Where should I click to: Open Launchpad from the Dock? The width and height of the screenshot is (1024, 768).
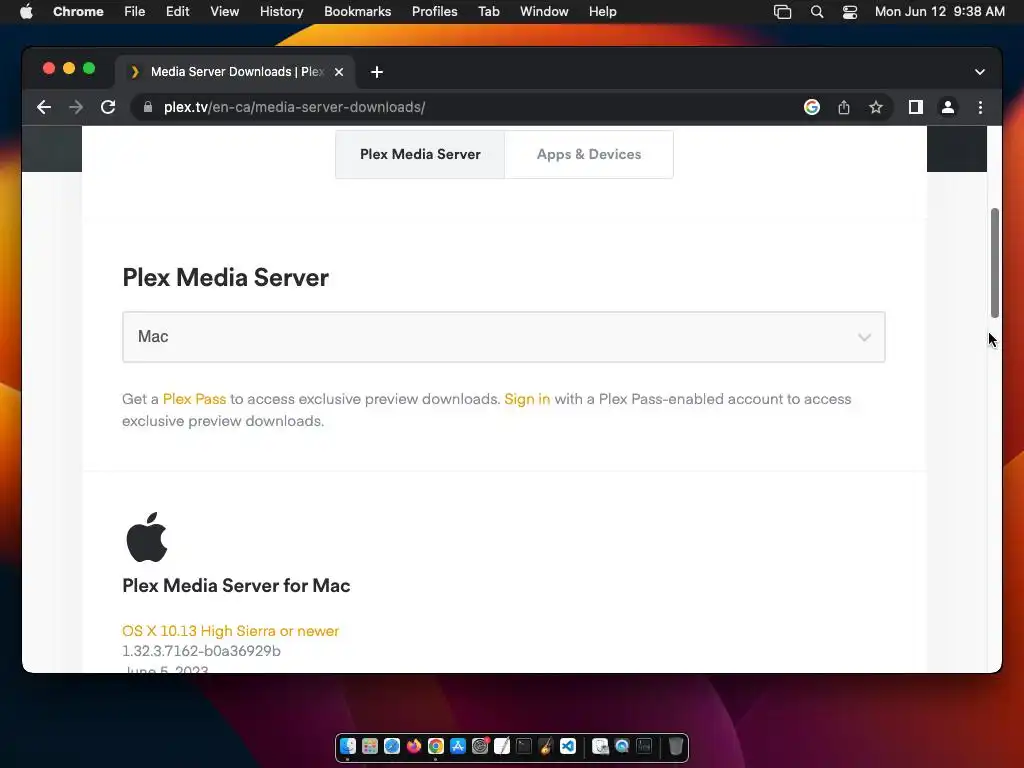(370, 746)
